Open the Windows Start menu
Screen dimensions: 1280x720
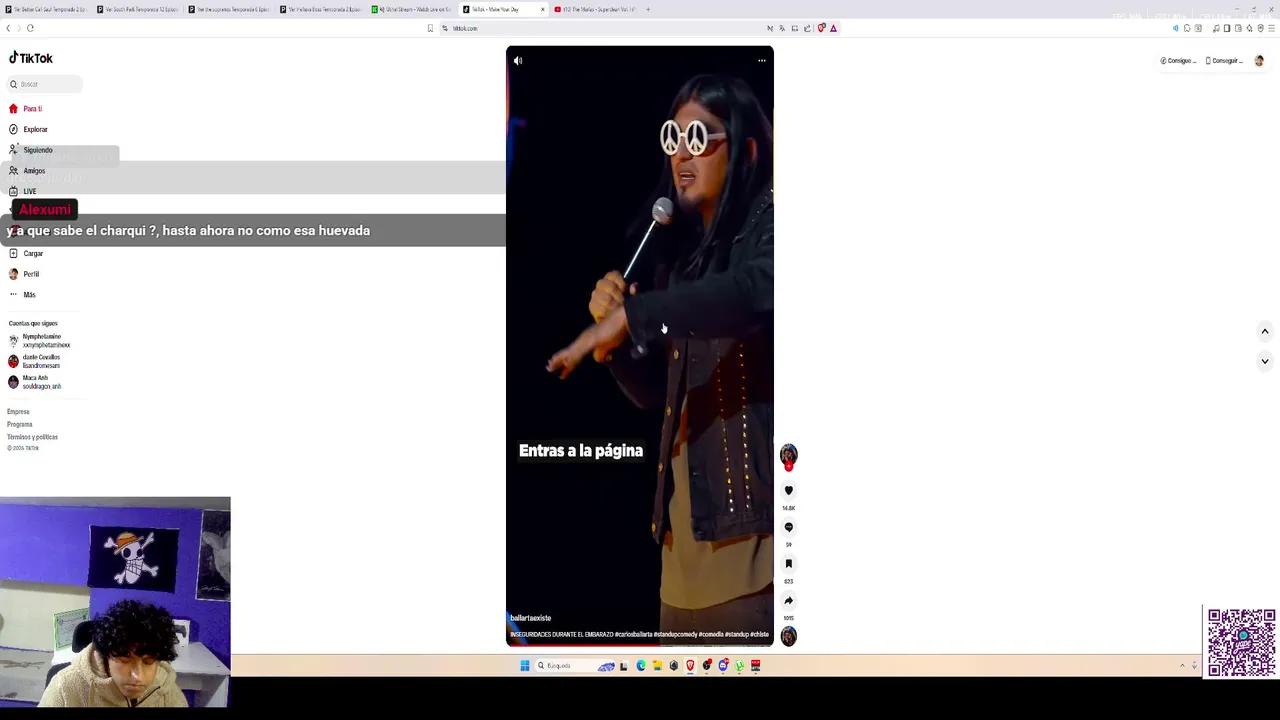(524, 666)
